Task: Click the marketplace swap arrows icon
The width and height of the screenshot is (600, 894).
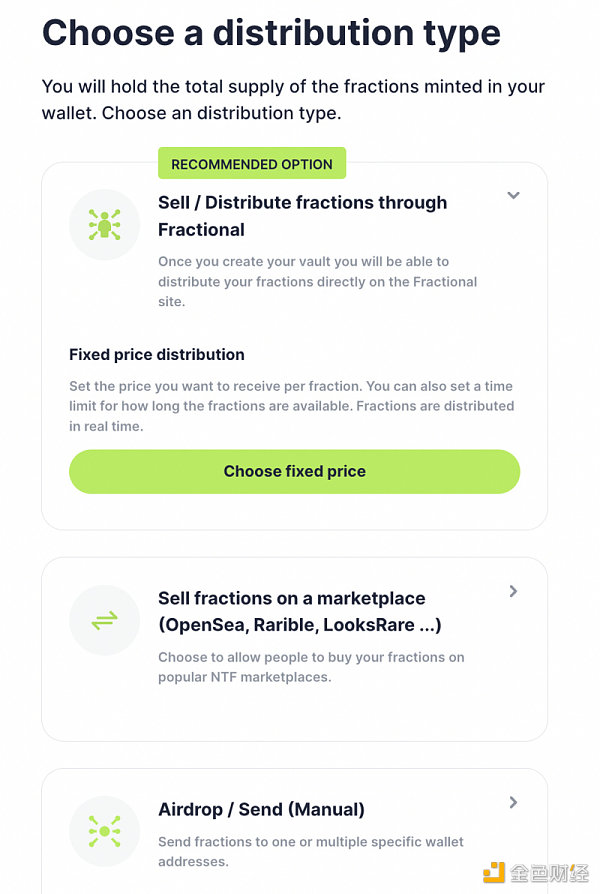Action: coord(104,621)
